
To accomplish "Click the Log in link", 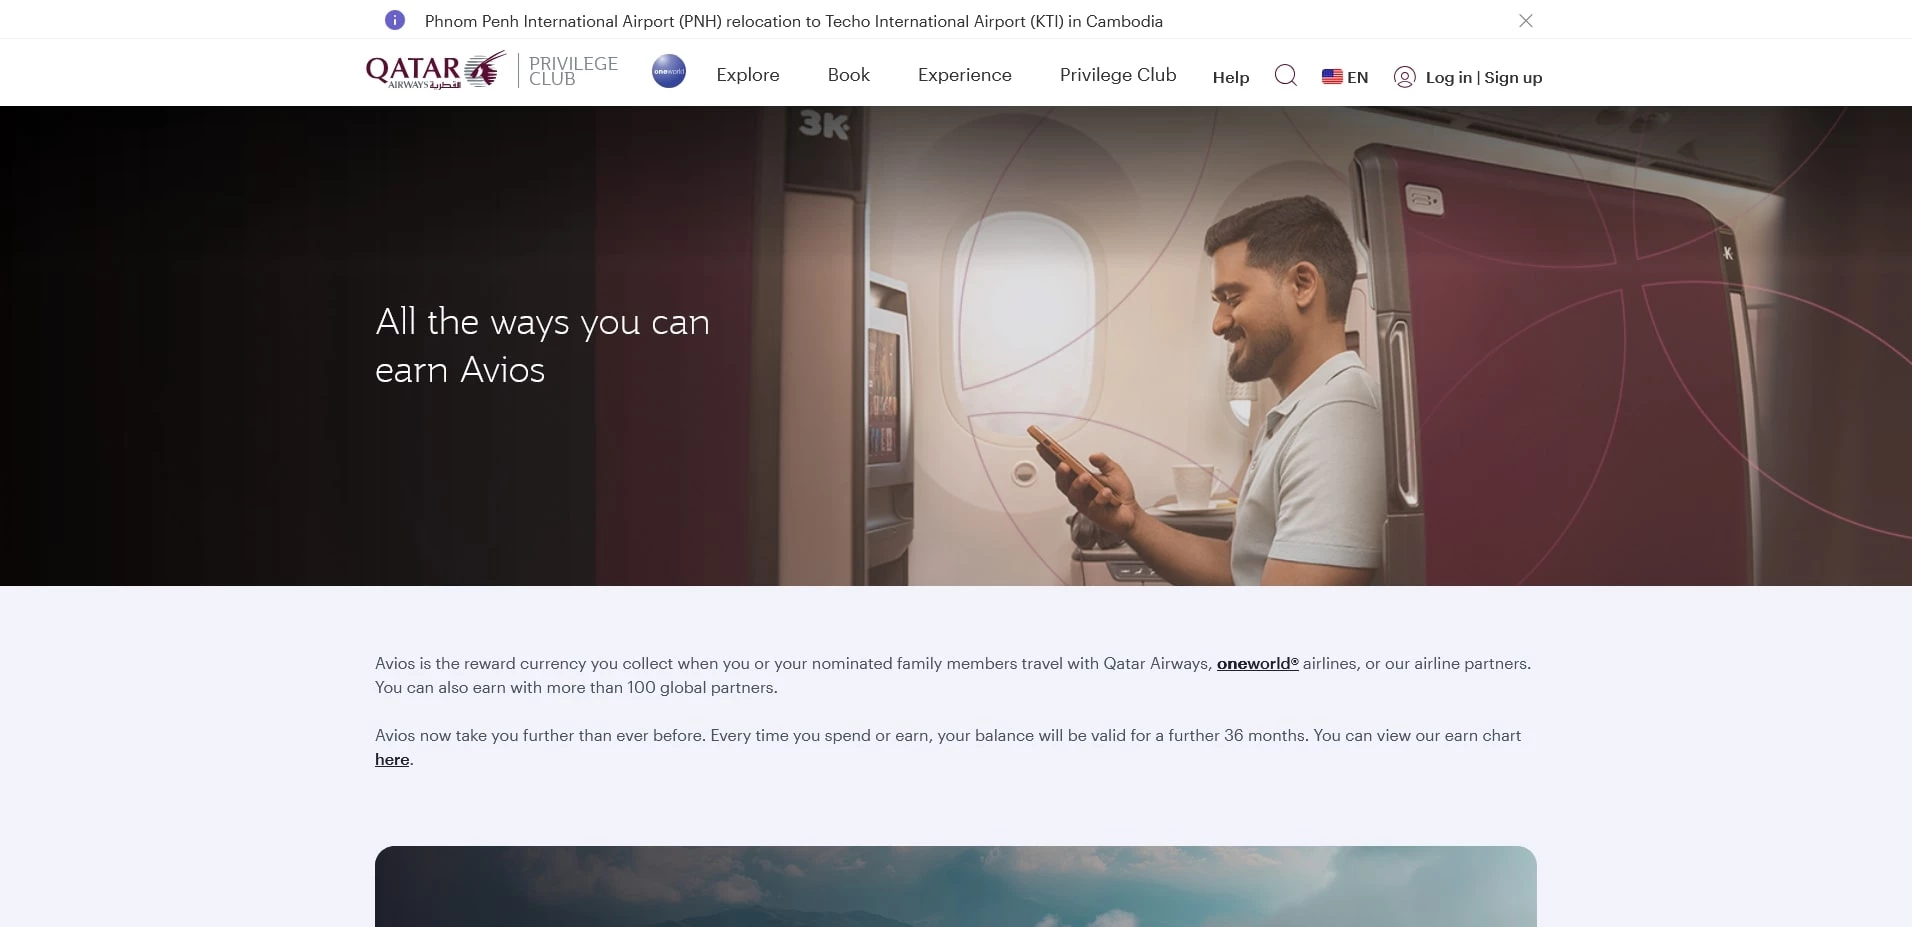I will pyautogui.click(x=1447, y=77).
